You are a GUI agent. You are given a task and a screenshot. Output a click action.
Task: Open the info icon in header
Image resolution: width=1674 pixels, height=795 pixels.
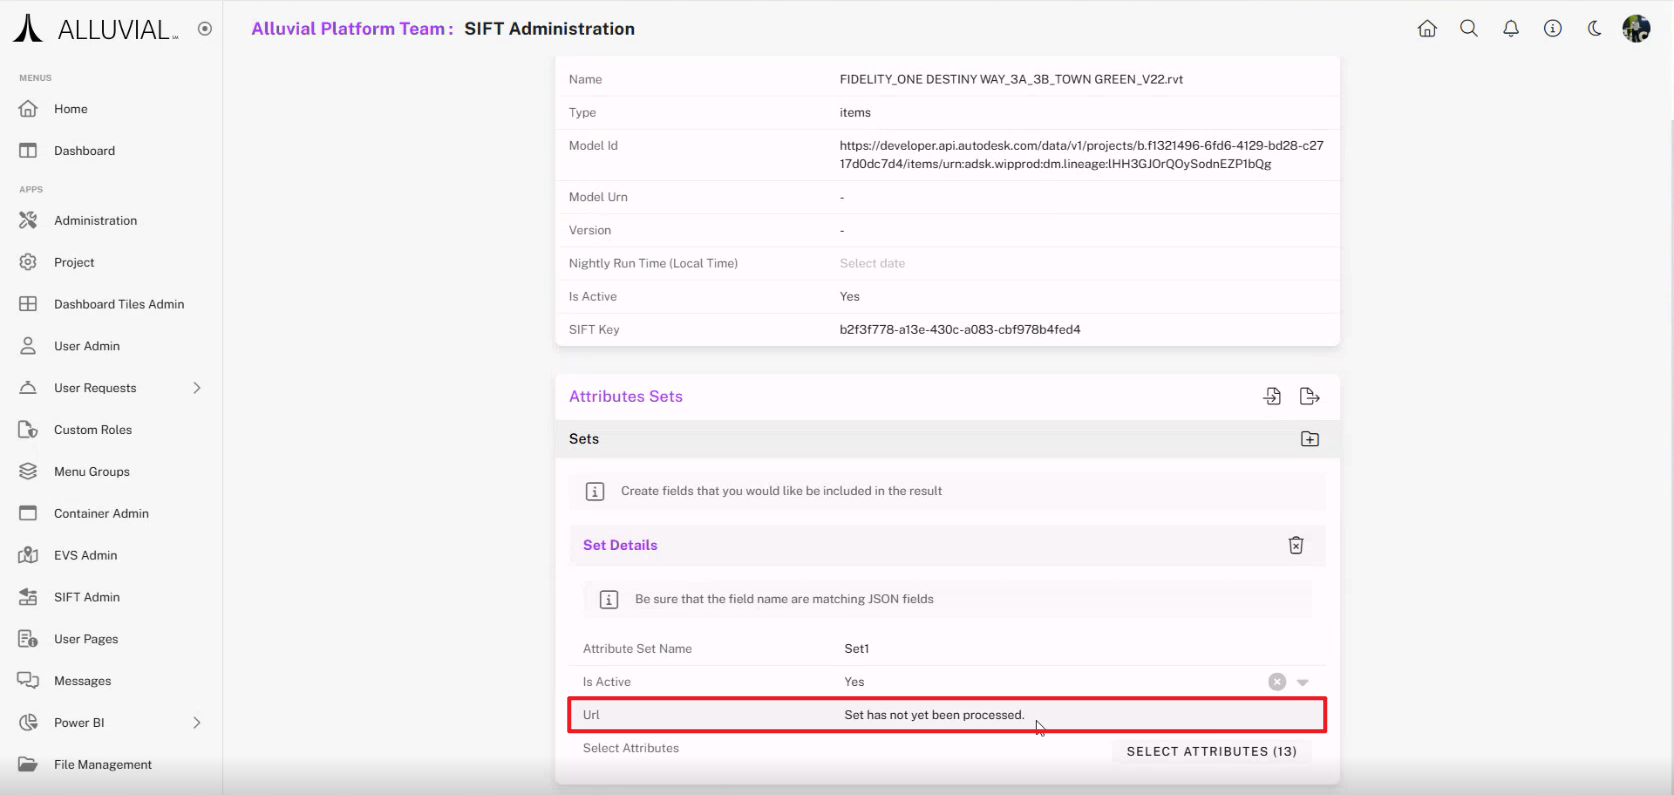tap(1553, 29)
